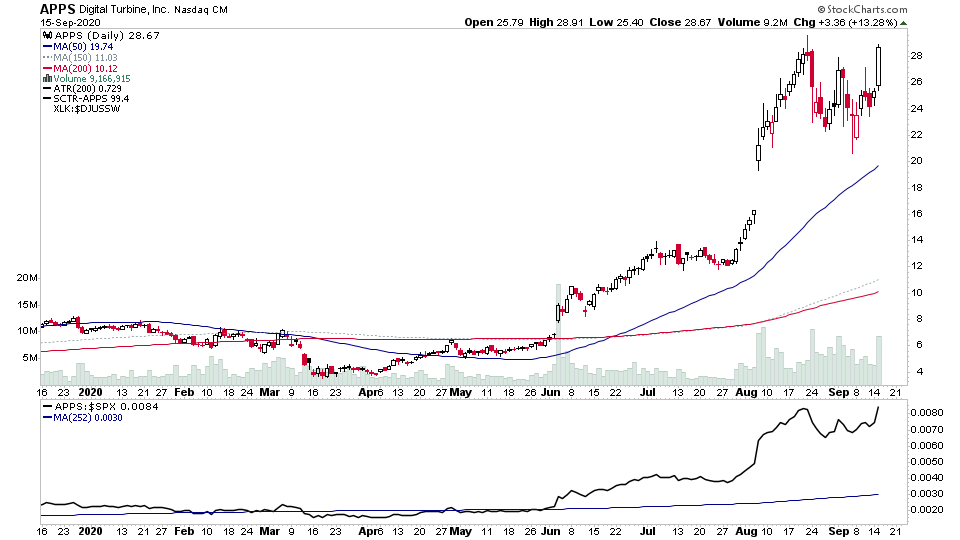
Task: Click the Feb label on upper date axis
Action: coord(184,392)
